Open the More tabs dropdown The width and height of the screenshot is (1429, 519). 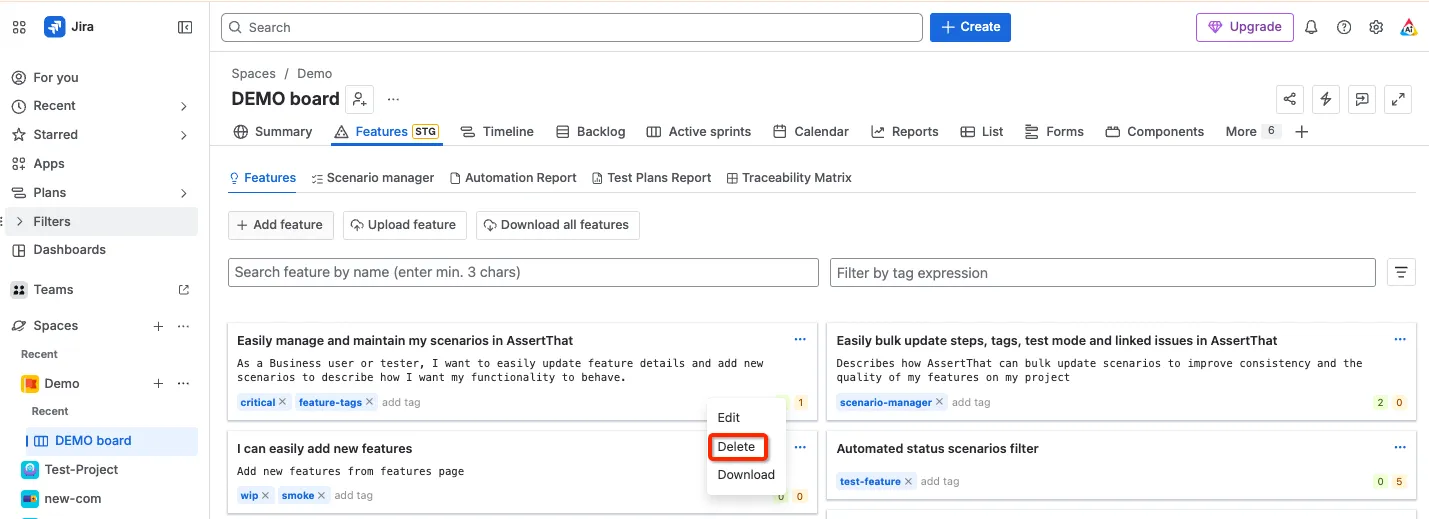pyautogui.click(x=1252, y=132)
